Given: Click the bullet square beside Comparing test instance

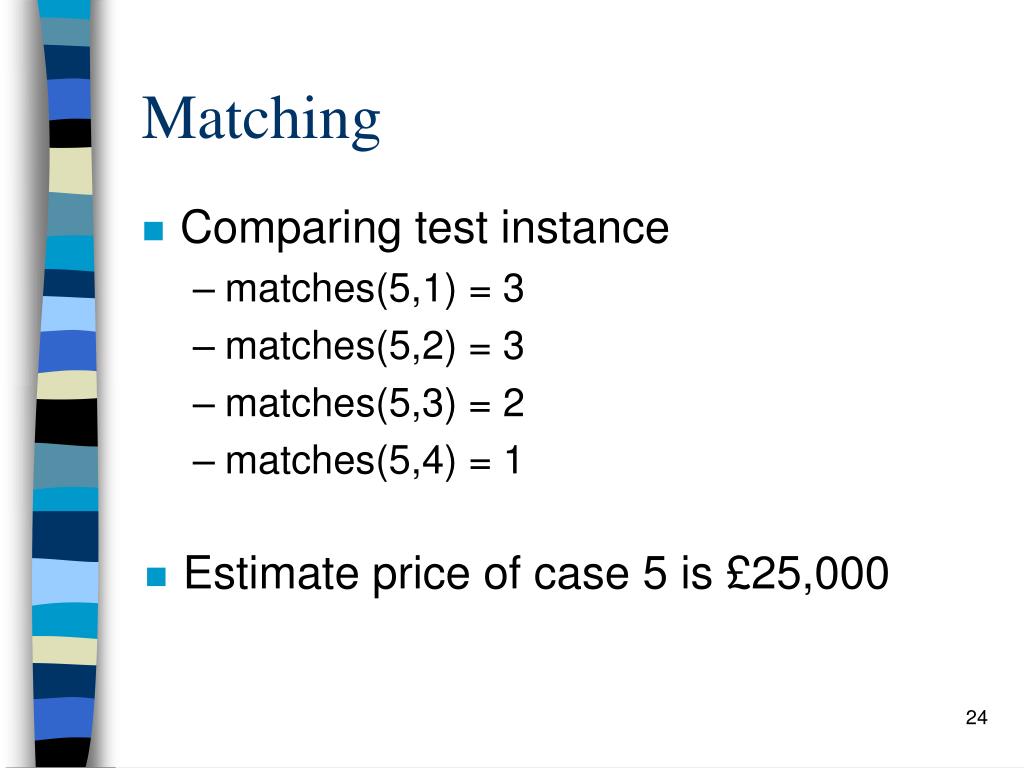Looking at the screenshot, I should pos(153,231).
